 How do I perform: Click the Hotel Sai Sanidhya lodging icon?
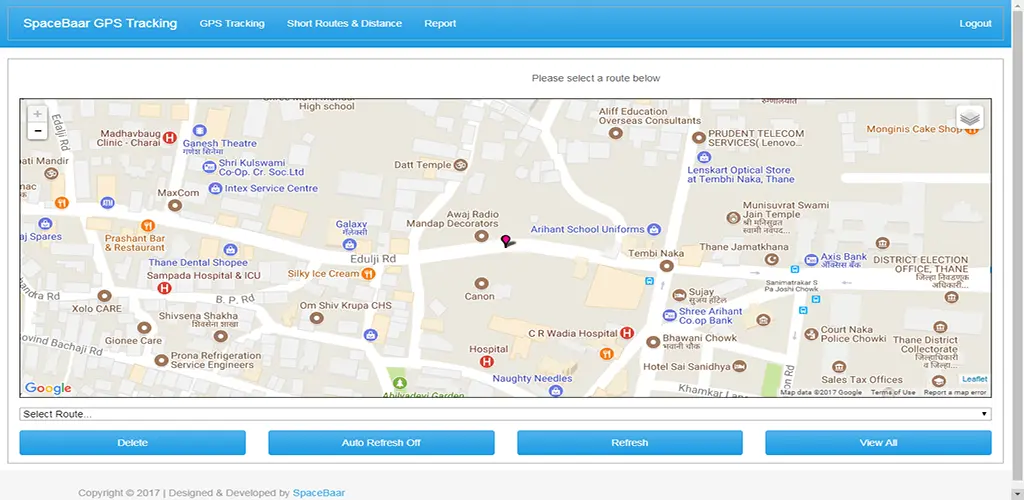pyautogui.click(x=739, y=366)
